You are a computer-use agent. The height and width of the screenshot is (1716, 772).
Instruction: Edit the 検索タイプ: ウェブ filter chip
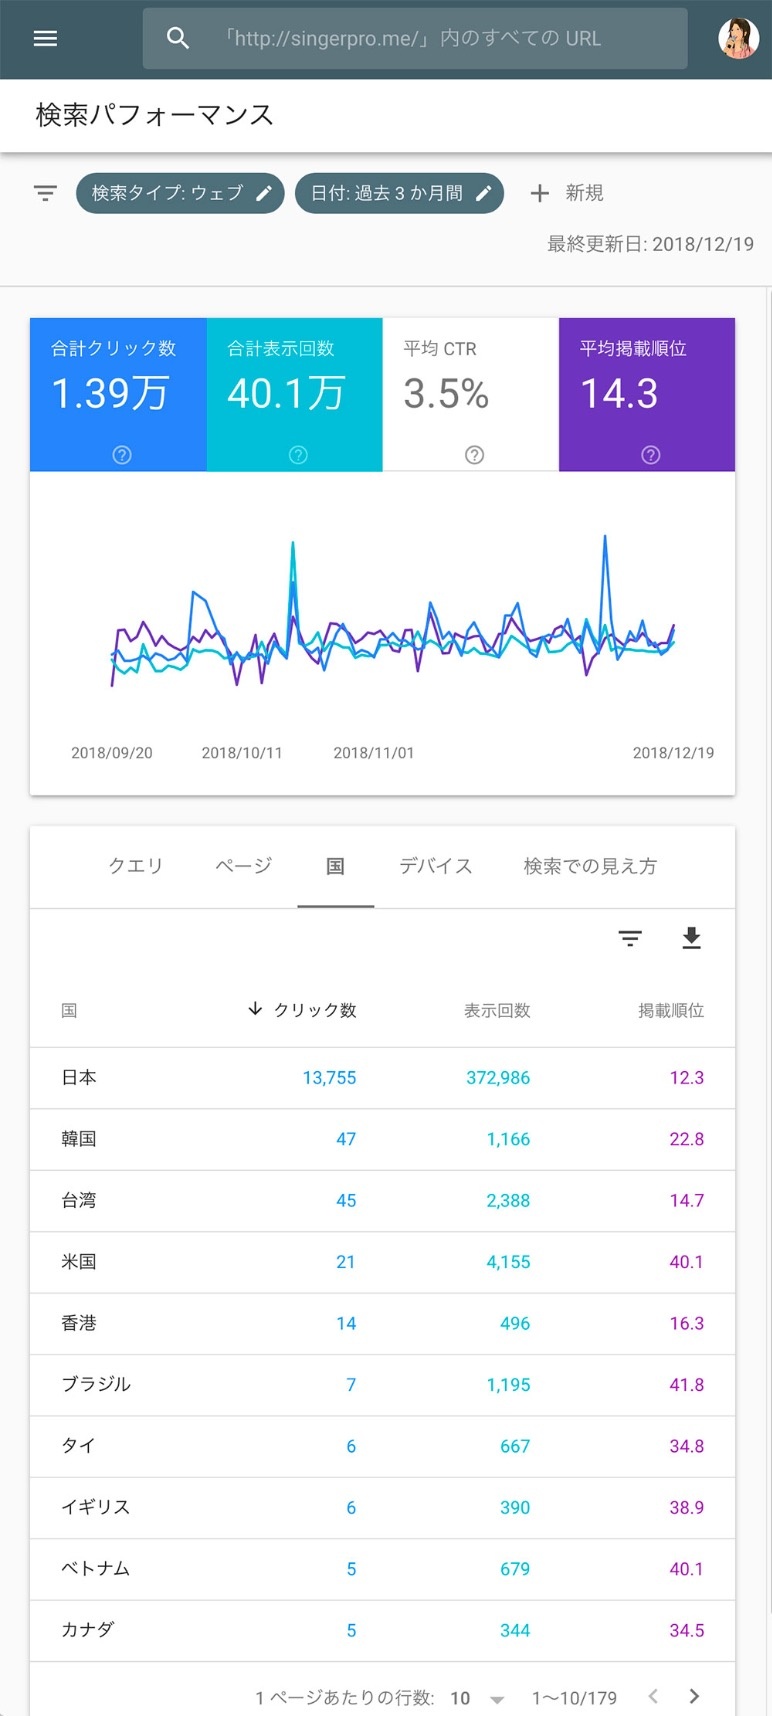point(180,193)
